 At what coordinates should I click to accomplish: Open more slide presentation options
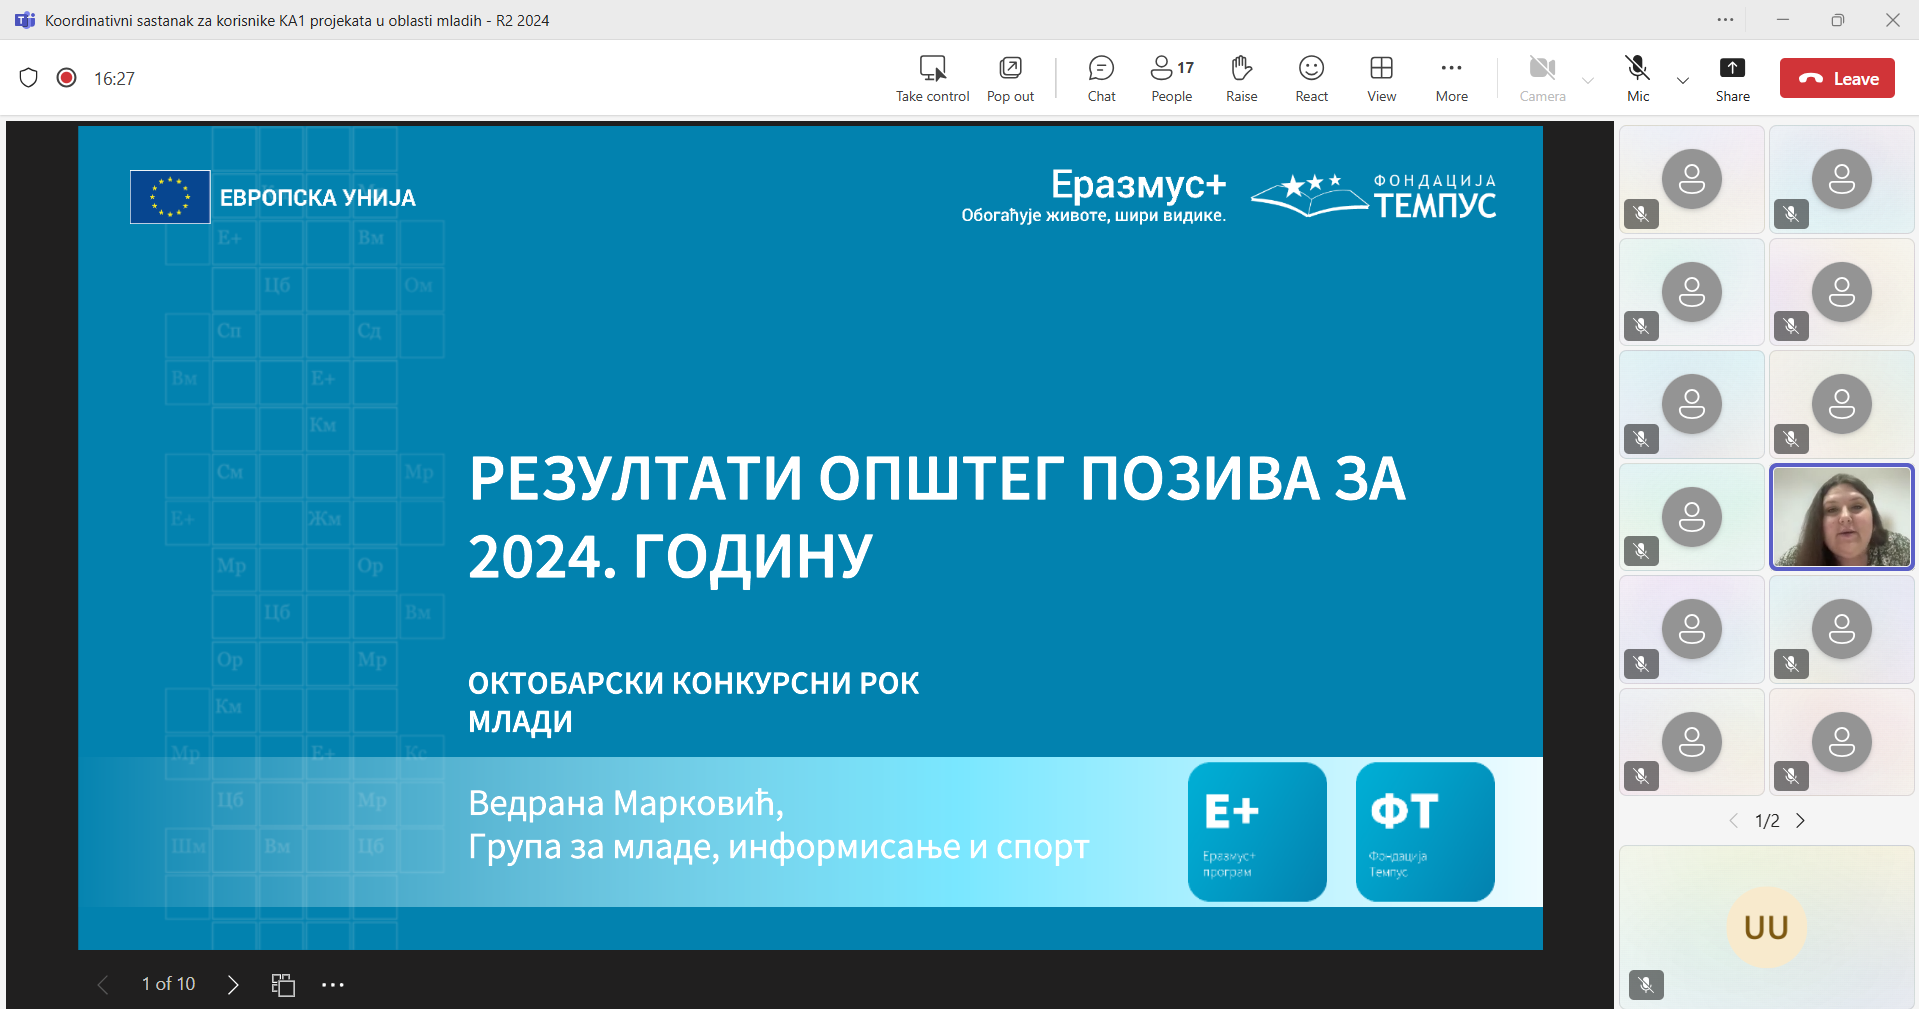pos(333,984)
